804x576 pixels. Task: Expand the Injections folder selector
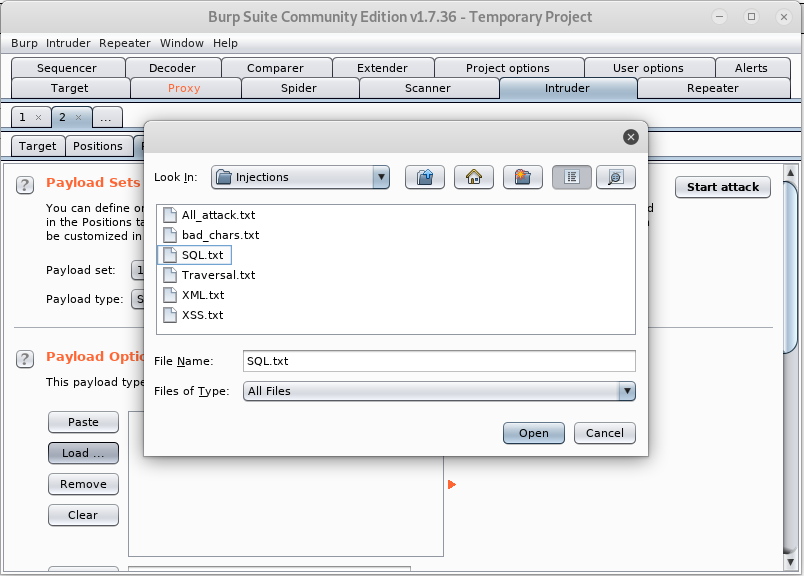click(x=383, y=175)
